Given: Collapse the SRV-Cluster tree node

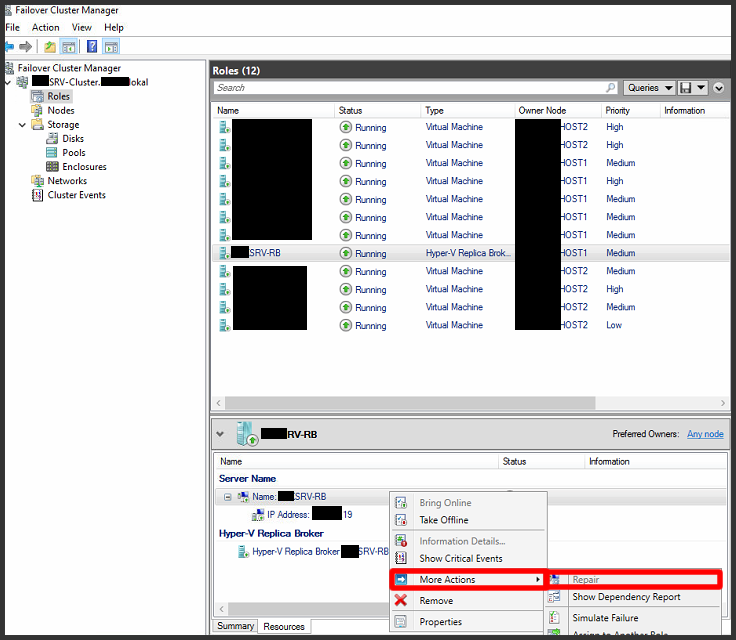Looking at the screenshot, I should point(8,83).
